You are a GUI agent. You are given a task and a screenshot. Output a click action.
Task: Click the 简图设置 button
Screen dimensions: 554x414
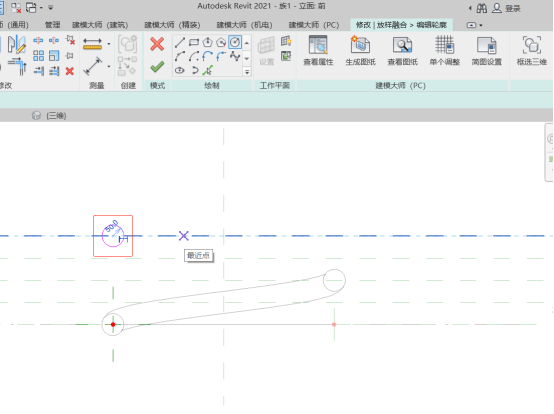(x=487, y=51)
